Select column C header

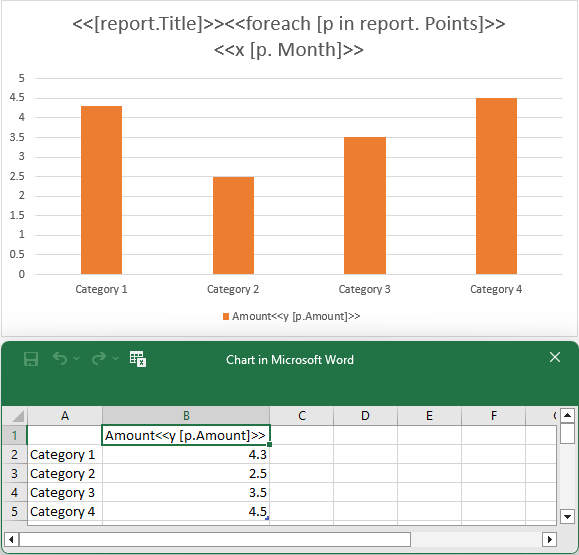click(x=302, y=416)
